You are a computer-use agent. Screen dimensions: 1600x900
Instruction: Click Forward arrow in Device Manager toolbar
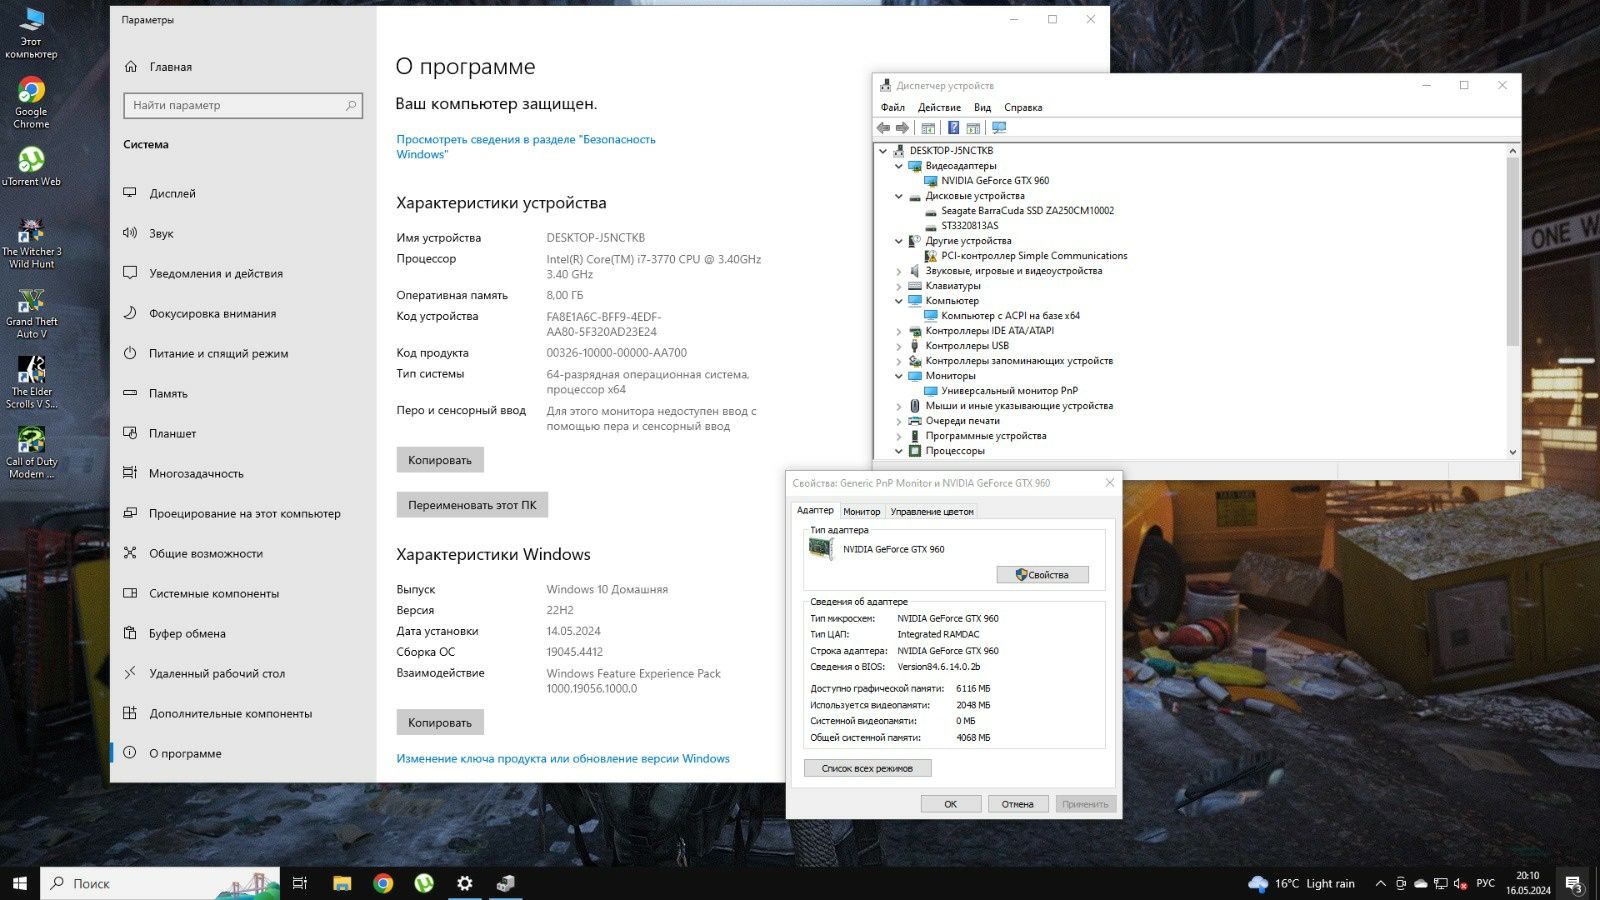pos(902,128)
